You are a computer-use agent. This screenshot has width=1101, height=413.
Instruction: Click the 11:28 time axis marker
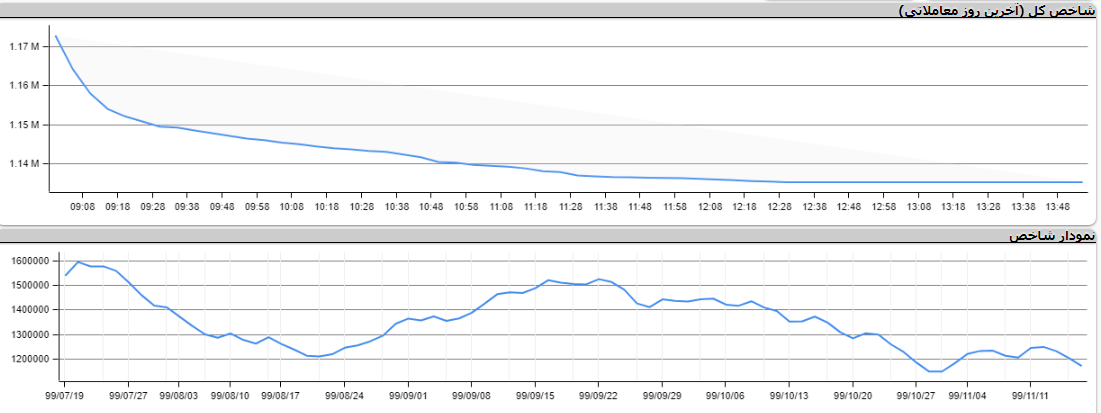coord(570,207)
